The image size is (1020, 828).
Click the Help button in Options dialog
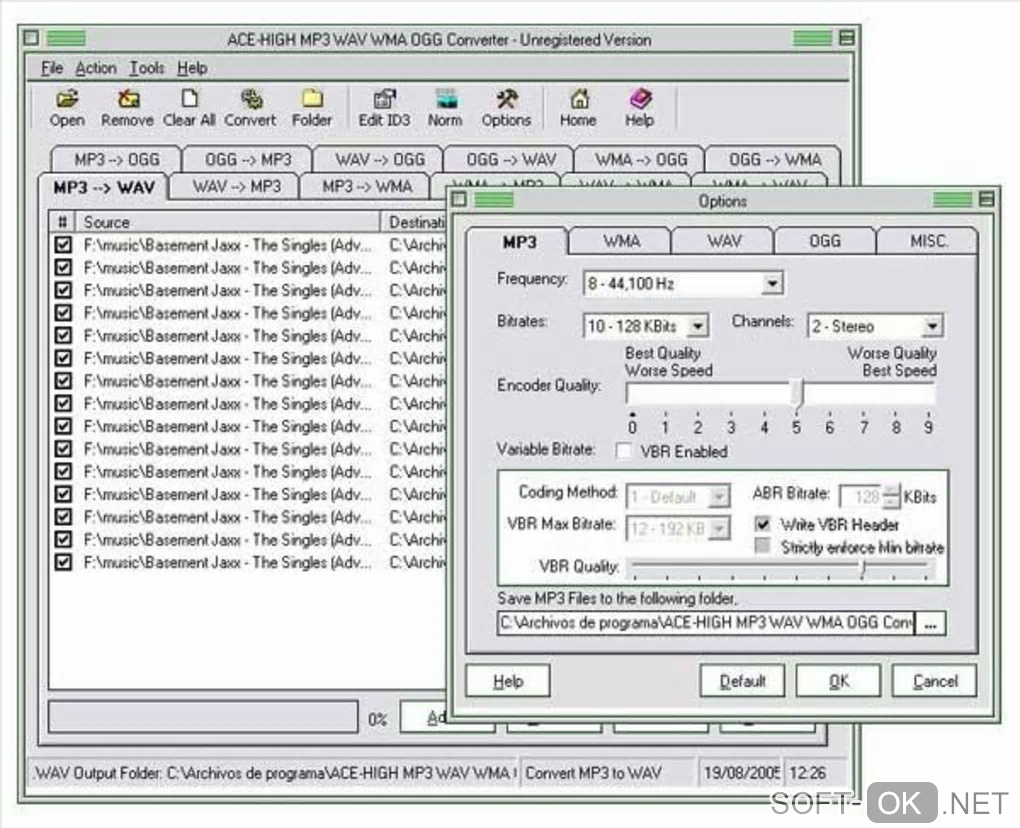pos(508,681)
